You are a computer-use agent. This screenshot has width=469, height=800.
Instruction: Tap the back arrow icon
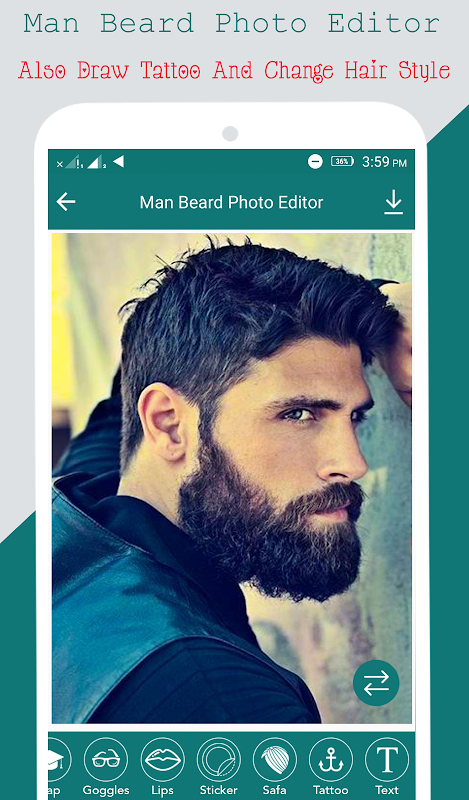pos(66,202)
